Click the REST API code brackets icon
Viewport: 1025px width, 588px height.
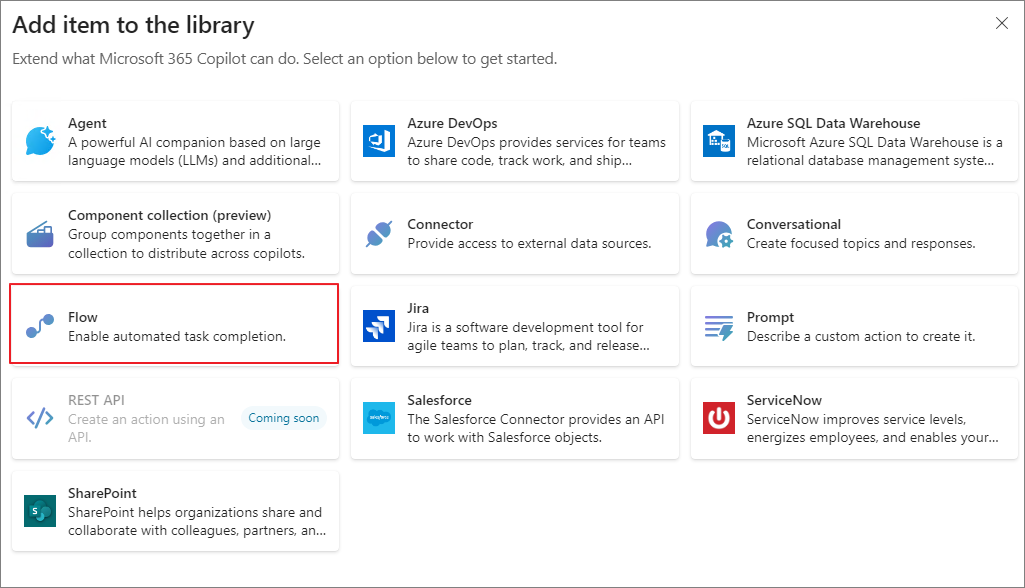point(40,418)
